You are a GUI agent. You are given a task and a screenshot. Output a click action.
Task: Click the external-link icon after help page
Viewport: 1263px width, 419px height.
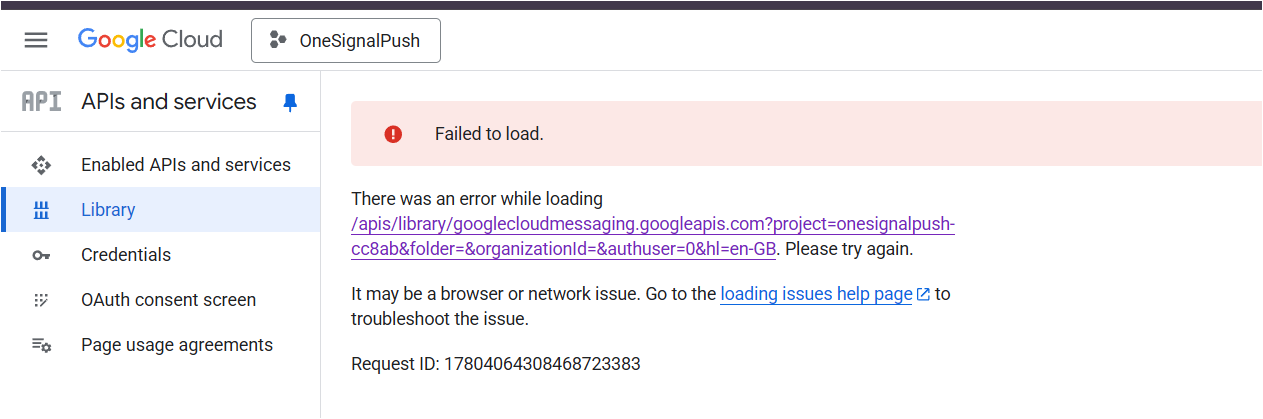point(923,294)
